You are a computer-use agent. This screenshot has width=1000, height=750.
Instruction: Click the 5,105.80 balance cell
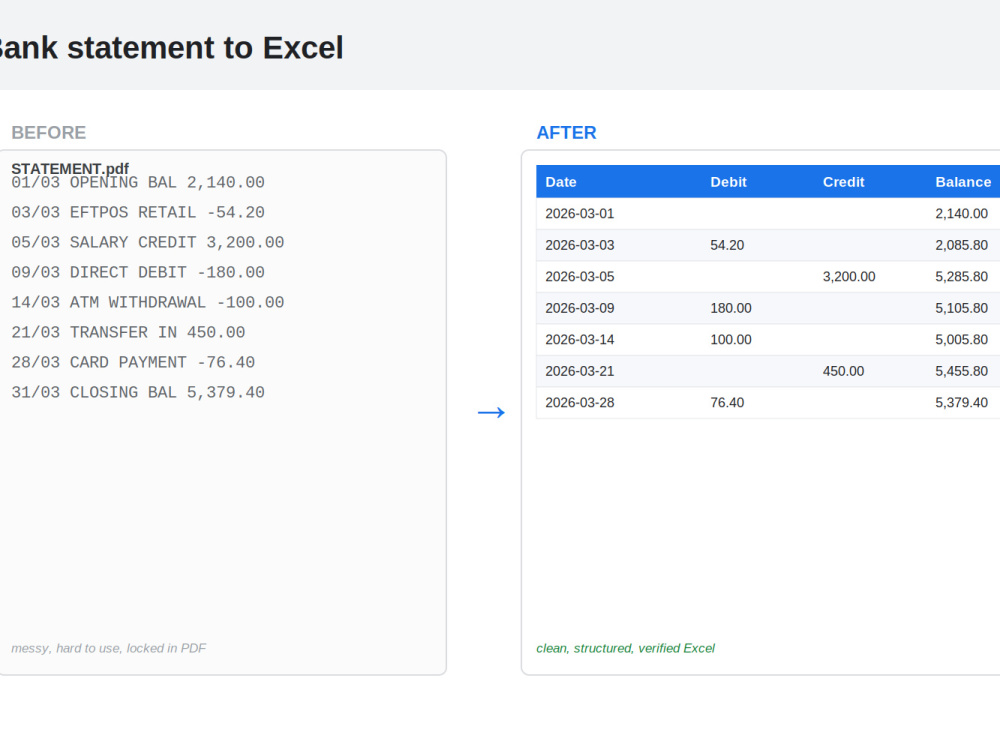coord(963,308)
